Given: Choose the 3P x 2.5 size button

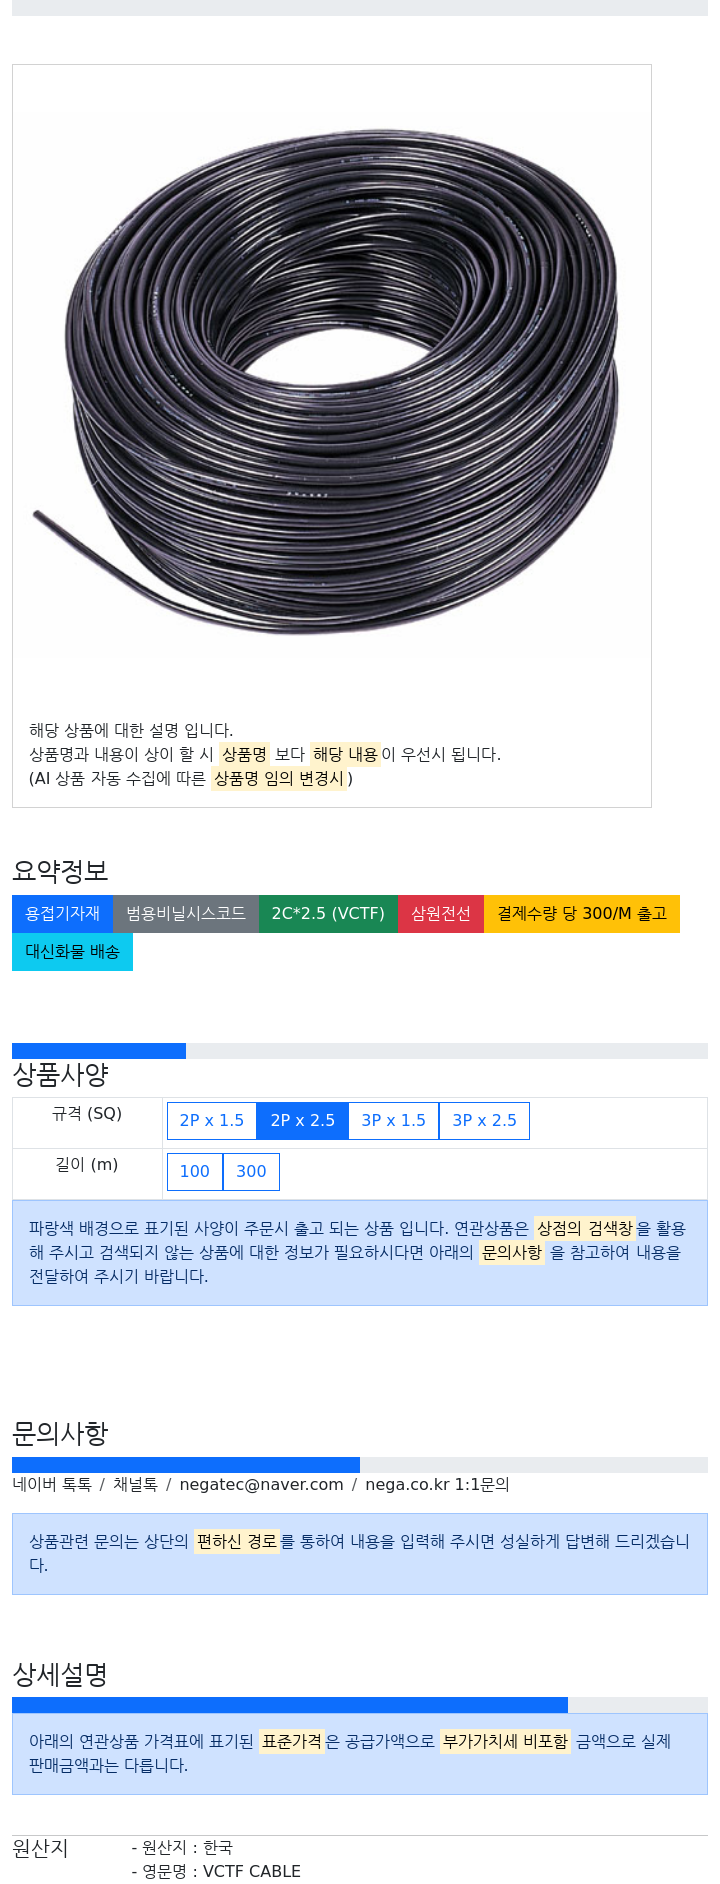Looking at the screenshot, I should (x=485, y=1120).
